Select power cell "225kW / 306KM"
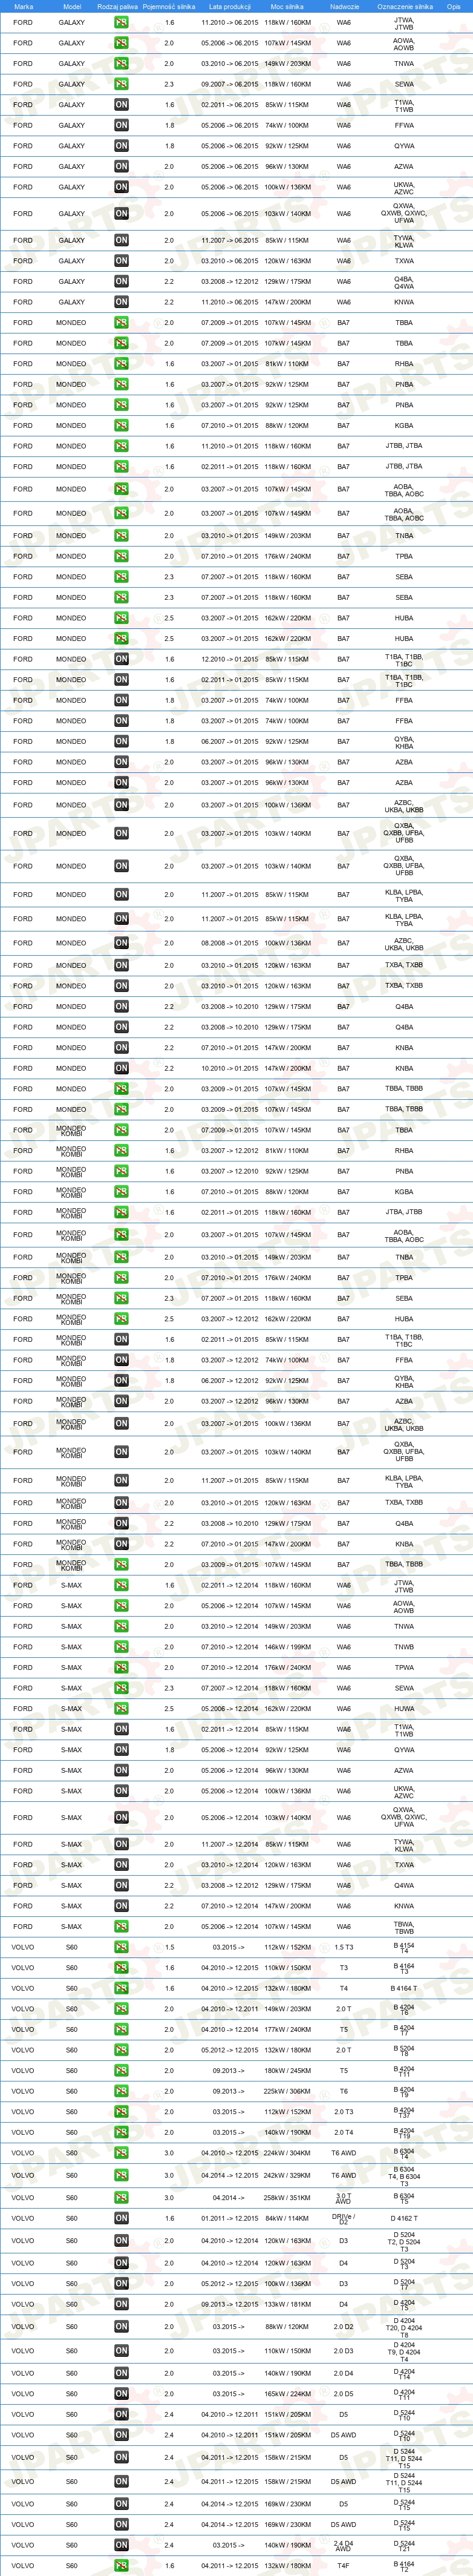 (287, 2091)
